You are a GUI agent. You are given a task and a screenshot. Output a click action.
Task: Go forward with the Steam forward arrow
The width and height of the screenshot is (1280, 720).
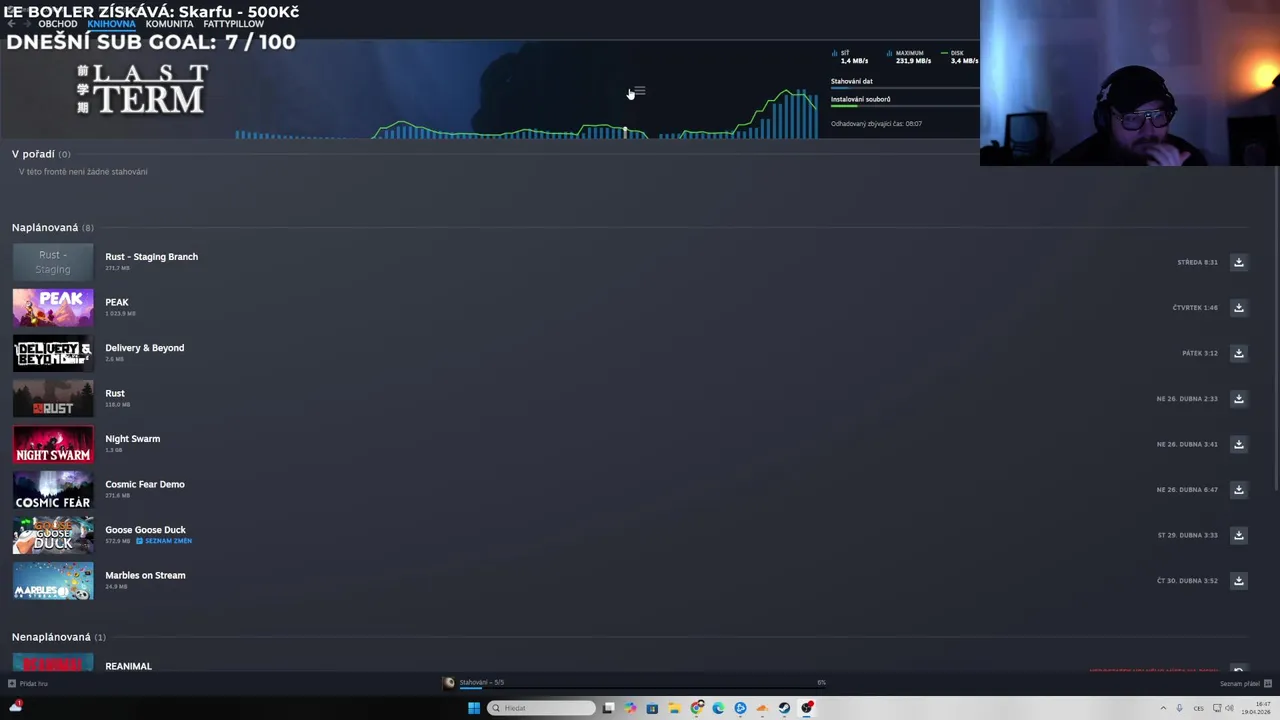[x=27, y=24]
